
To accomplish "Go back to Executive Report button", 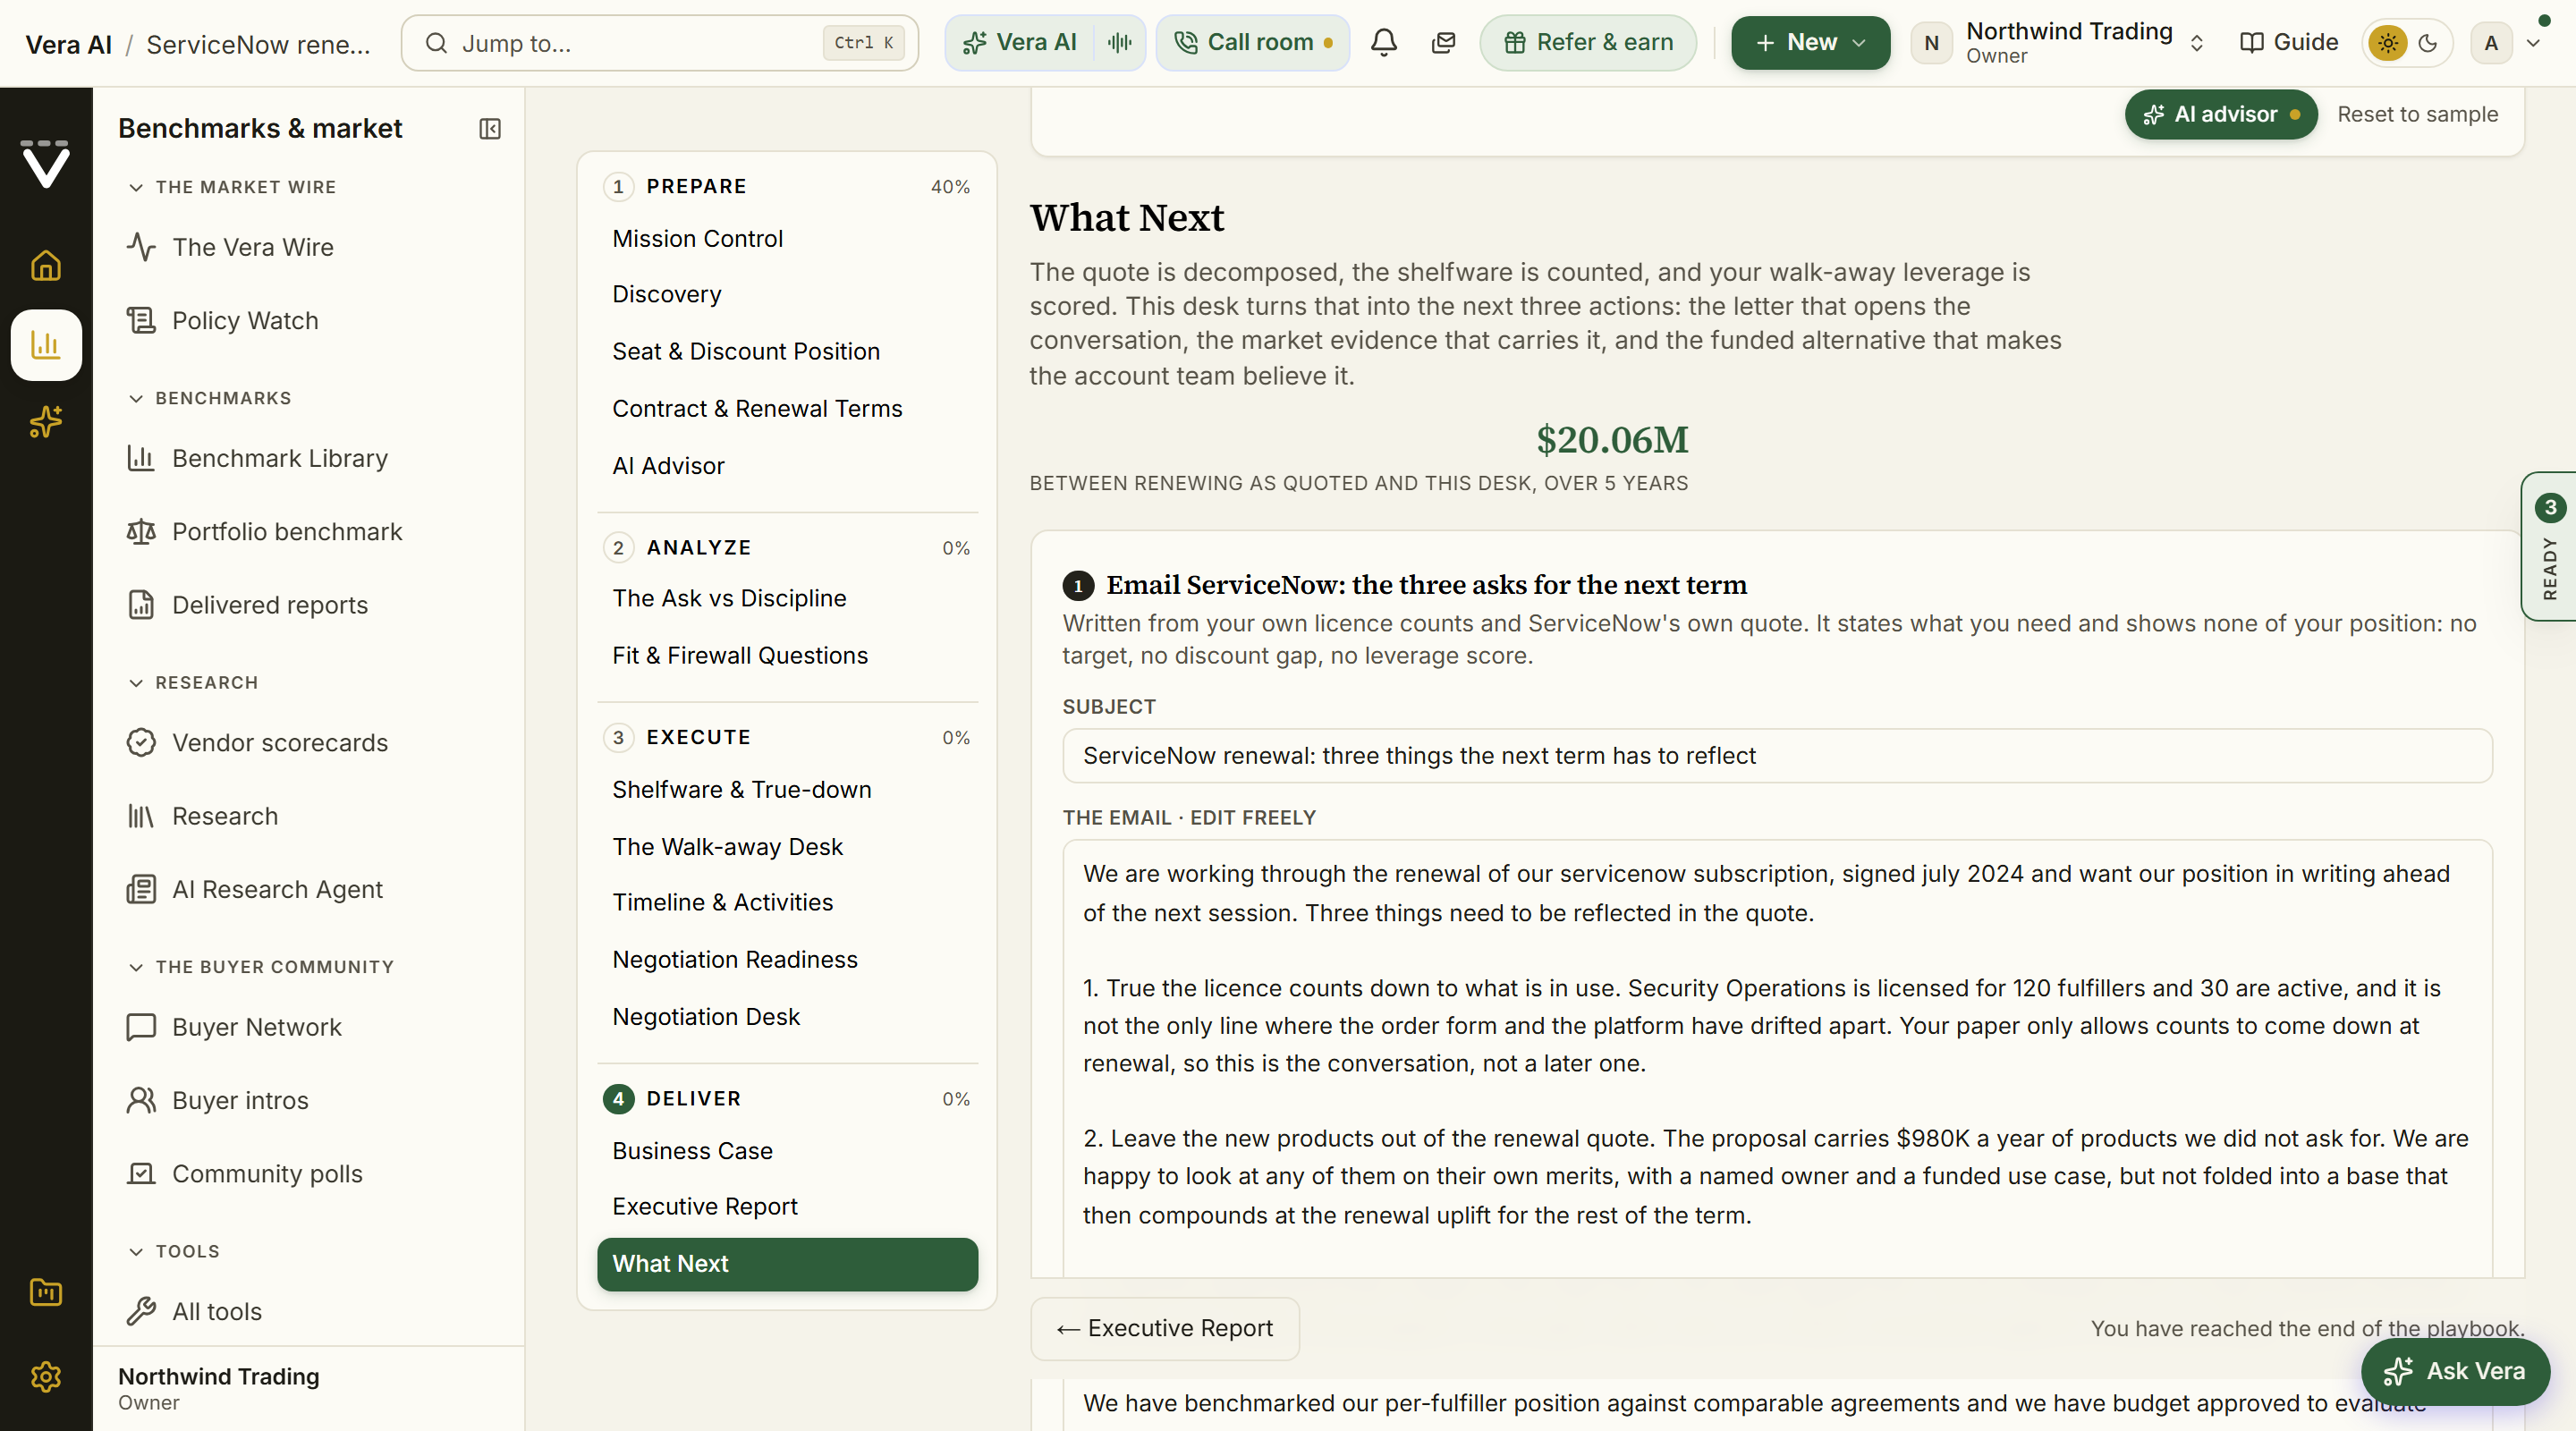I will point(1165,1328).
